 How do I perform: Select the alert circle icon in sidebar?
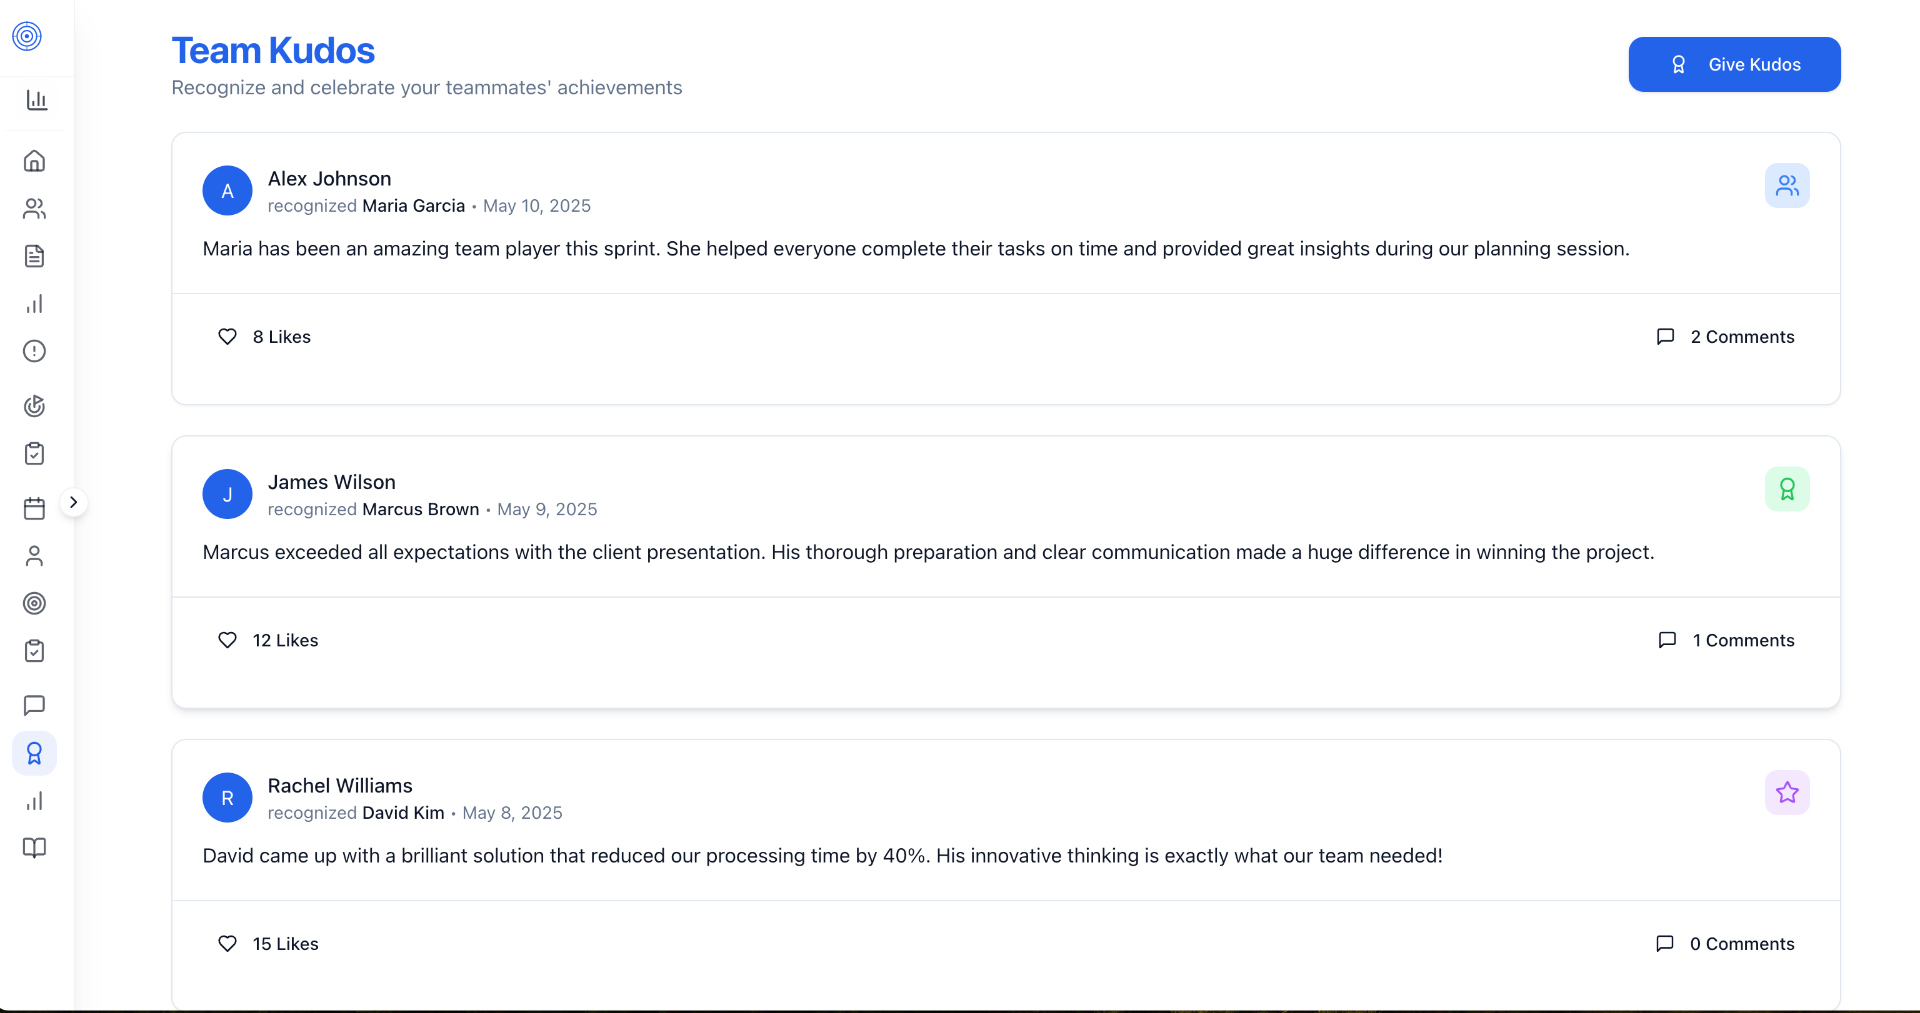pos(34,351)
